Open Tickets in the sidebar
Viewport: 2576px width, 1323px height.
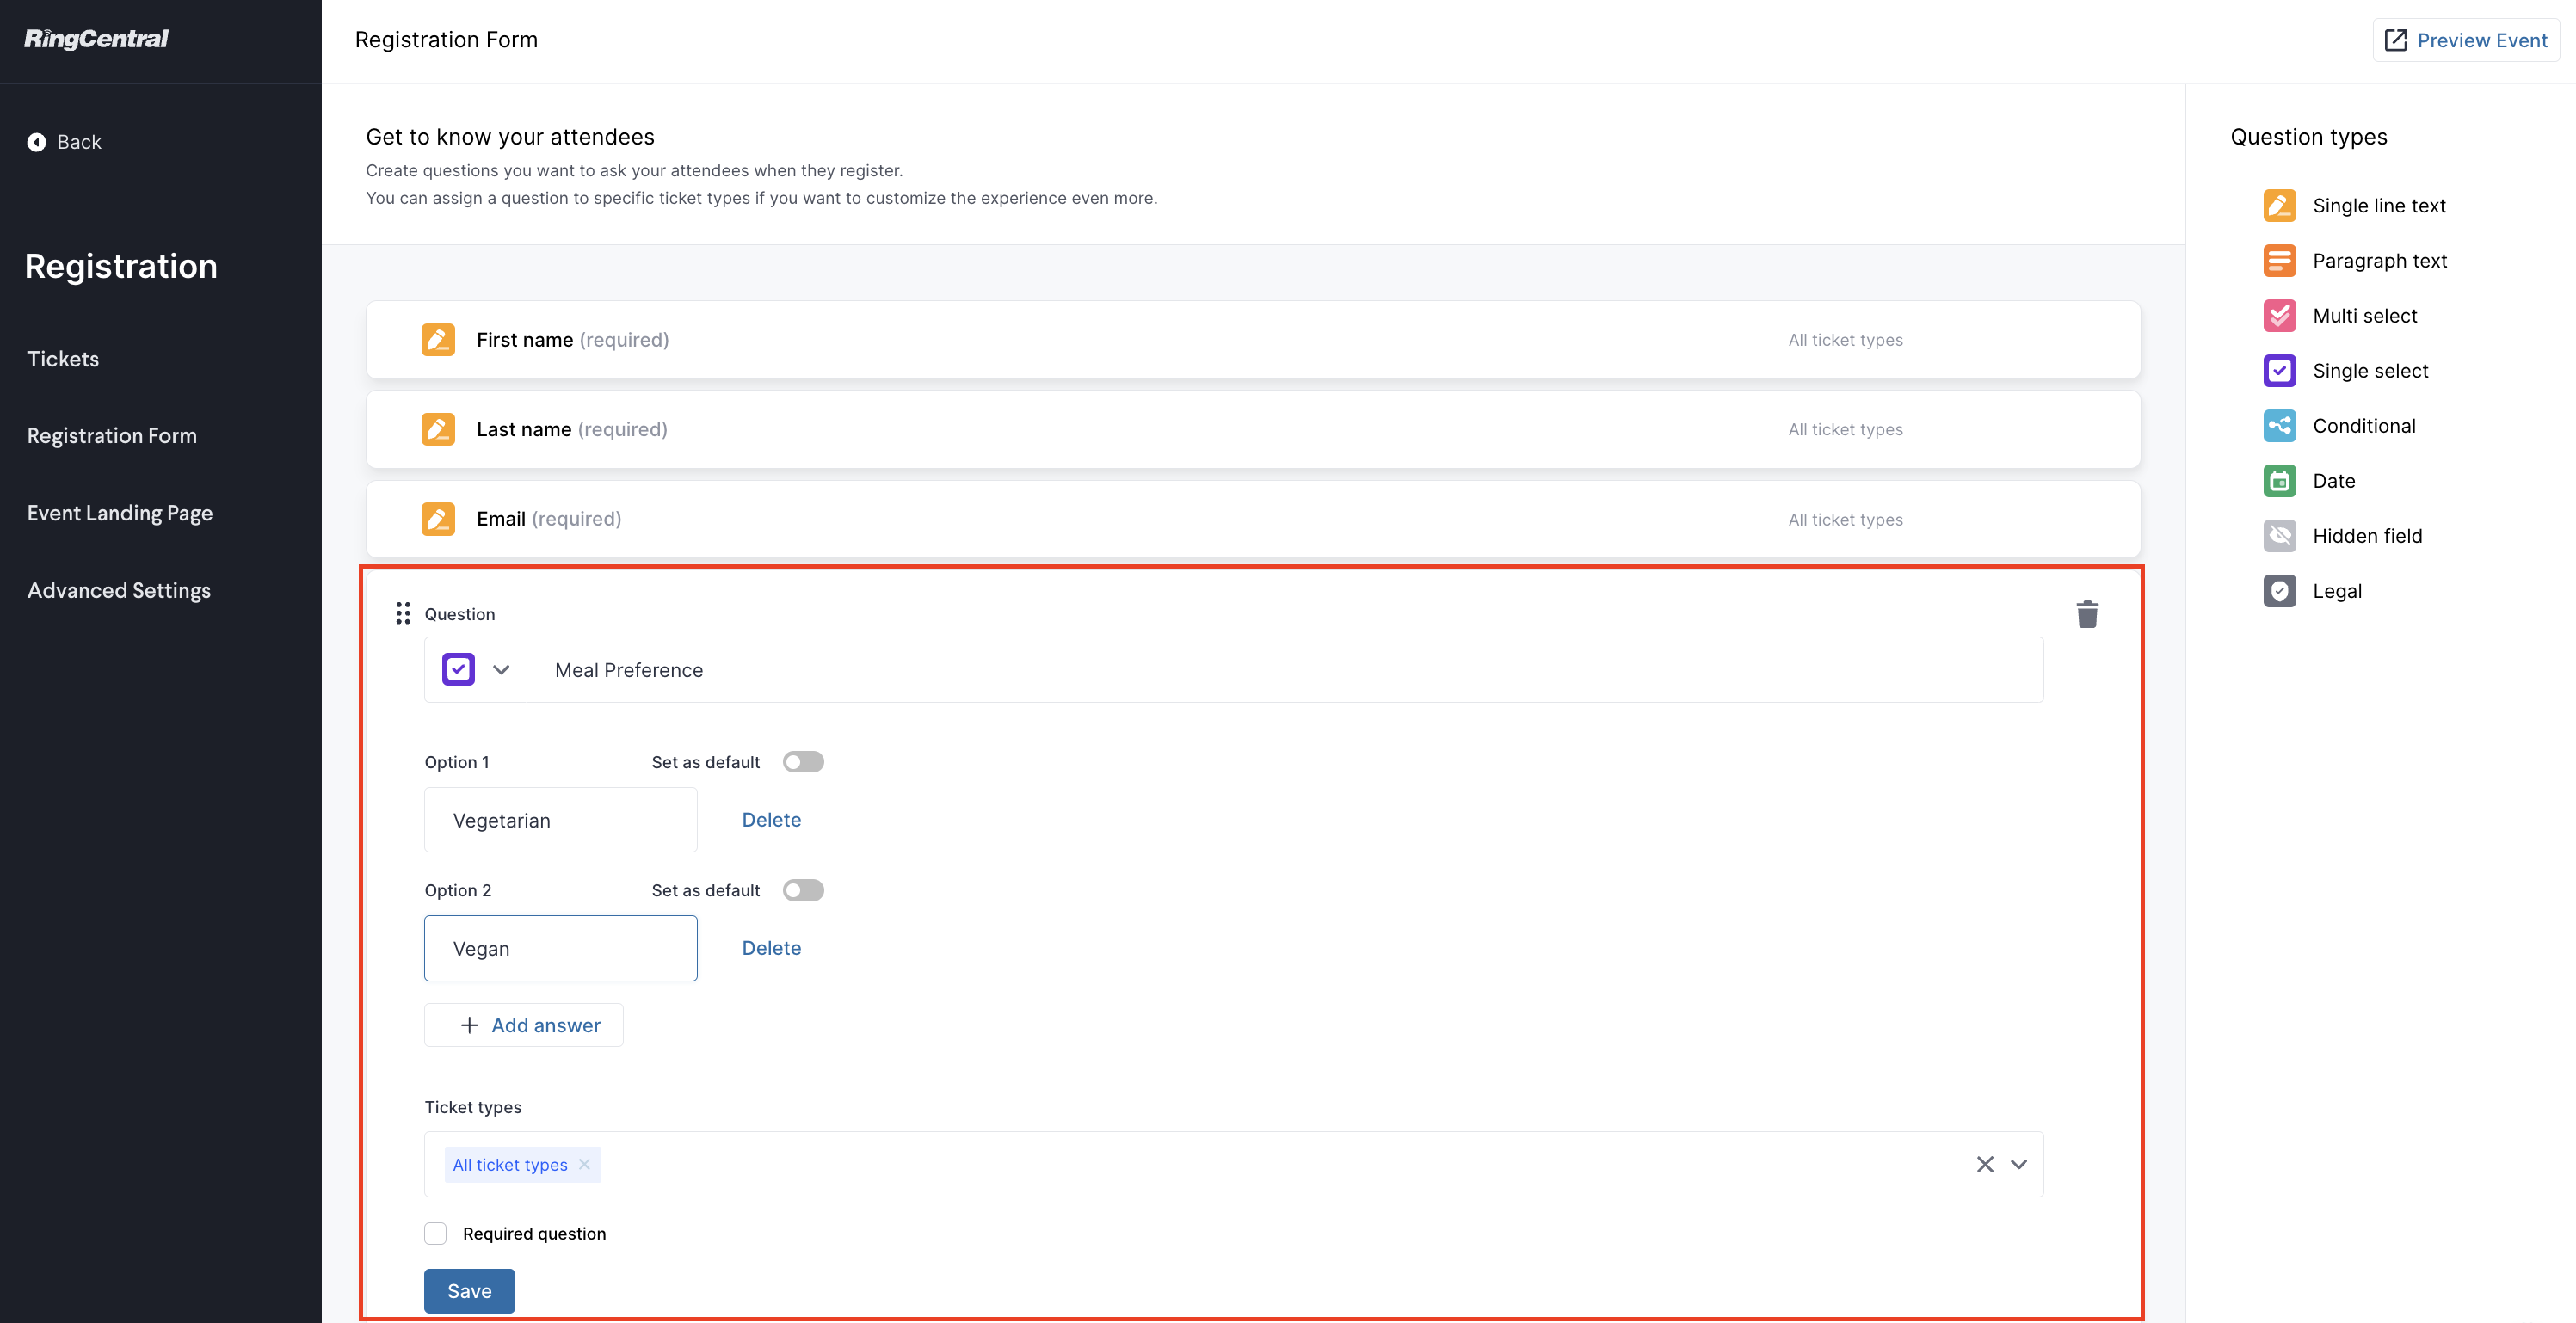pyautogui.click(x=63, y=359)
